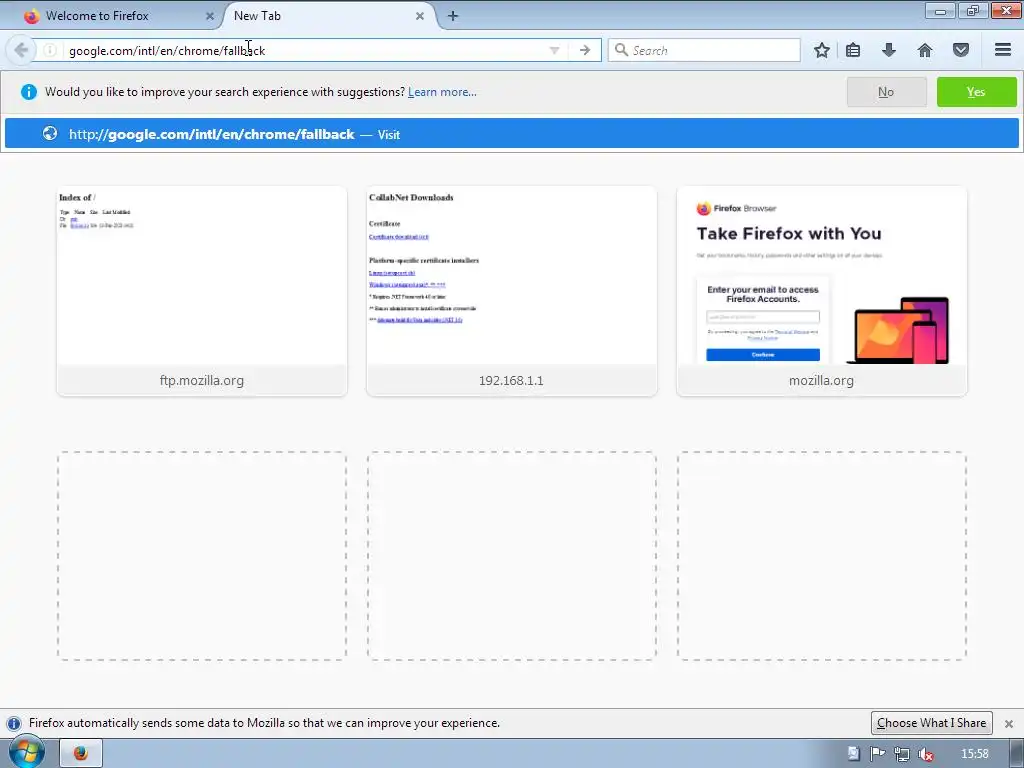Click the suggestions prompt info icon
The height and width of the screenshot is (768, 1024).
tap(29, 92)
